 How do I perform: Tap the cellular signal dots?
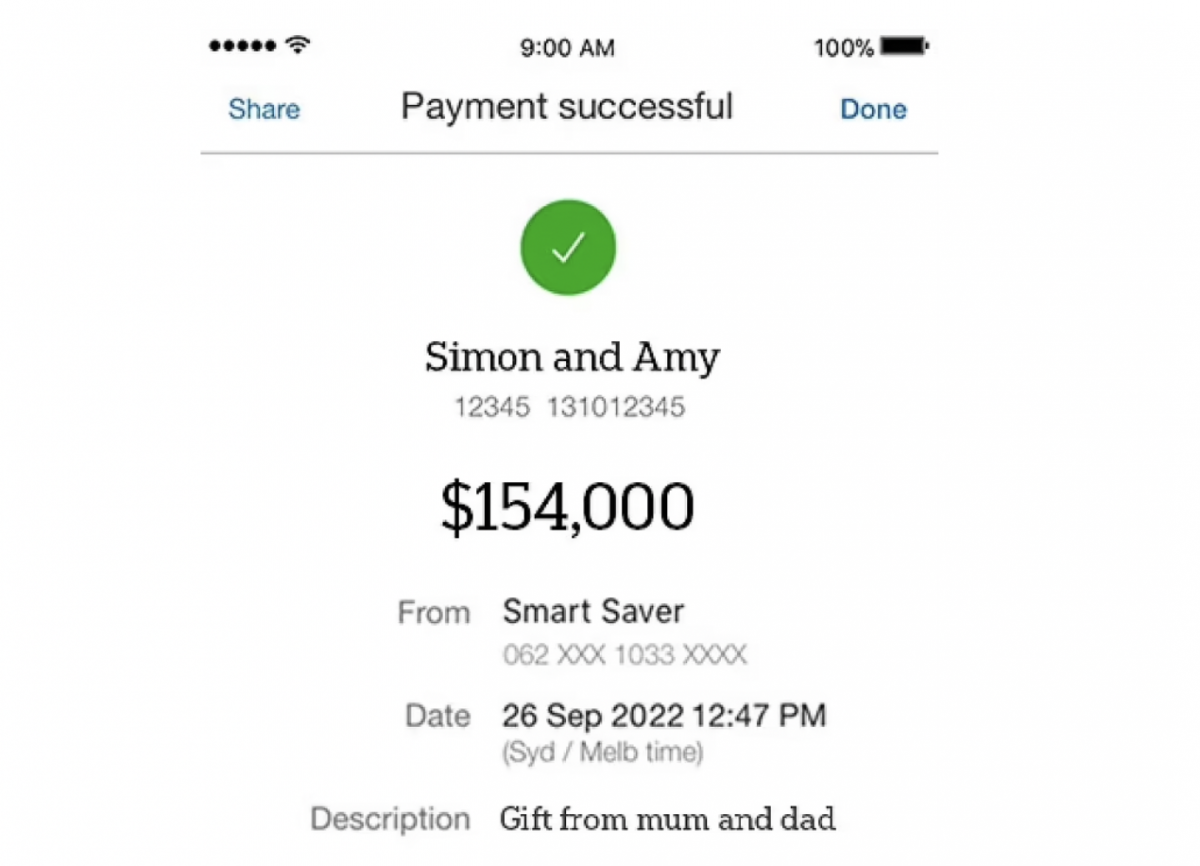(241, 46)
